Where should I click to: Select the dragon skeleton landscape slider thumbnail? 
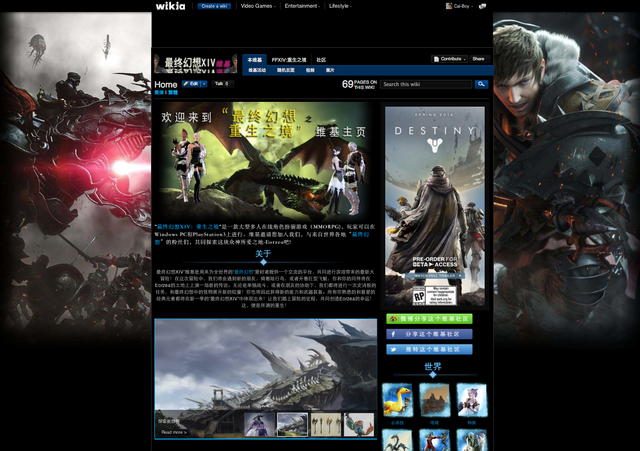pos(292,424)
